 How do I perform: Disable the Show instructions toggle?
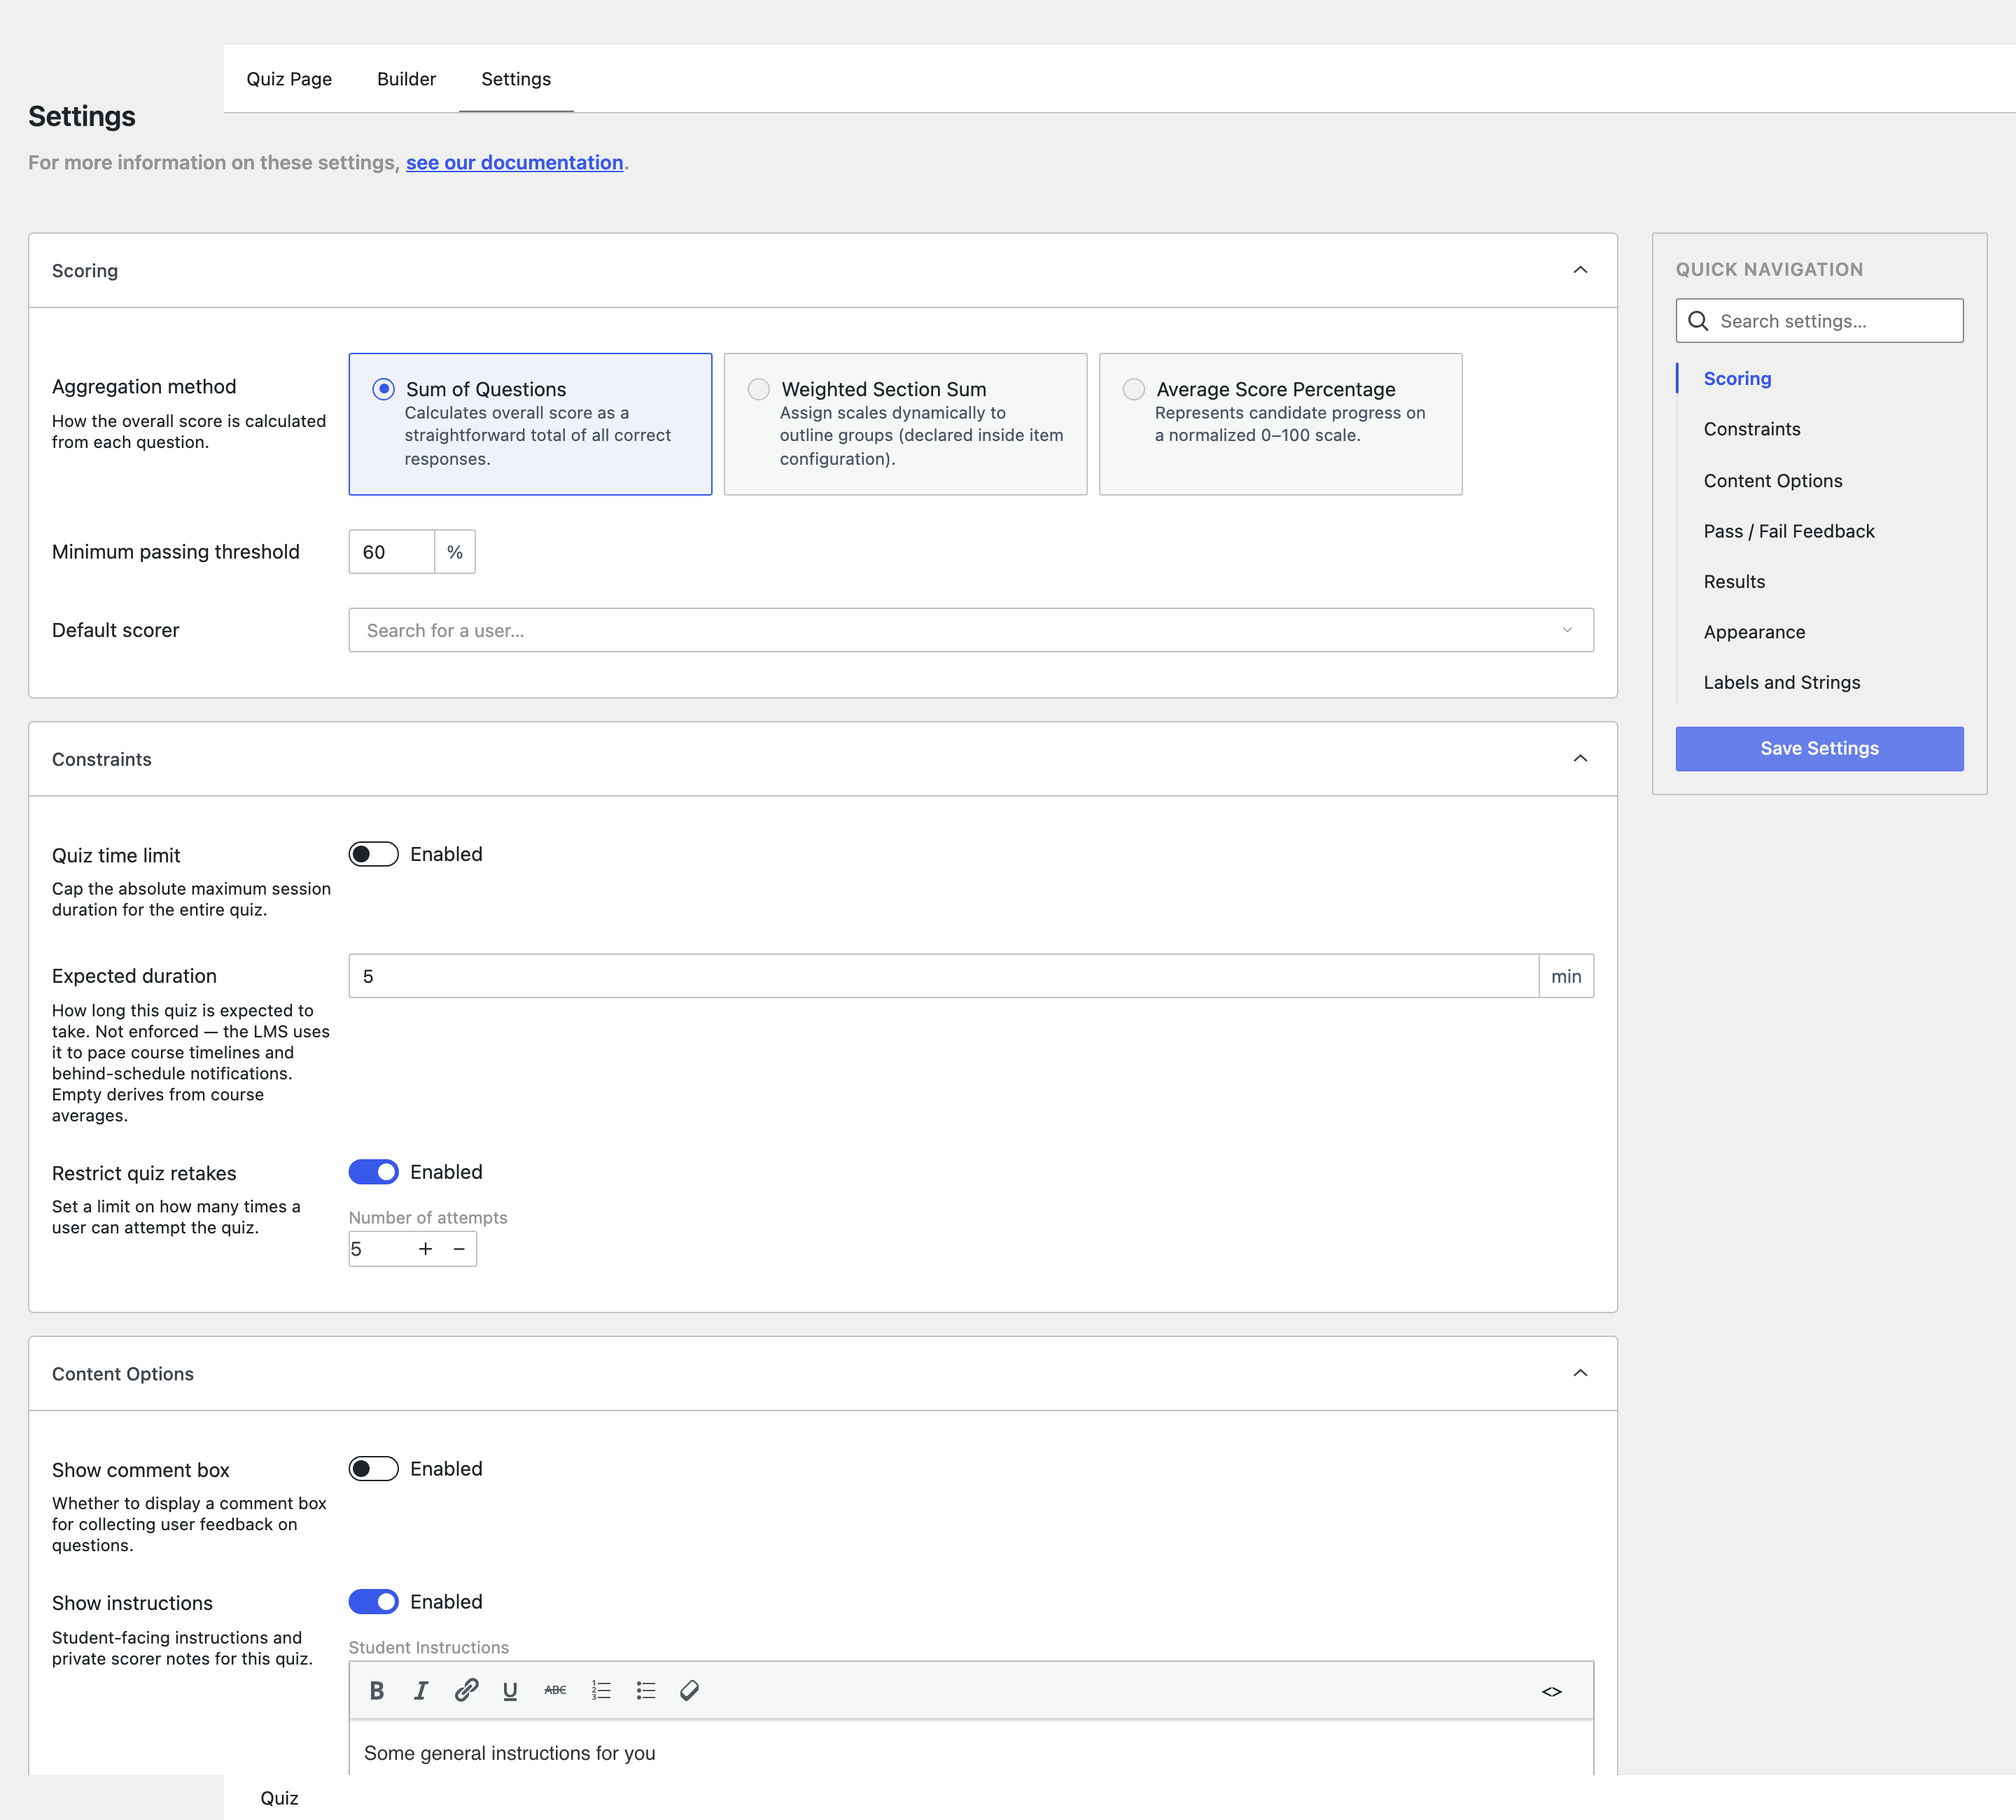[373, 1602]
